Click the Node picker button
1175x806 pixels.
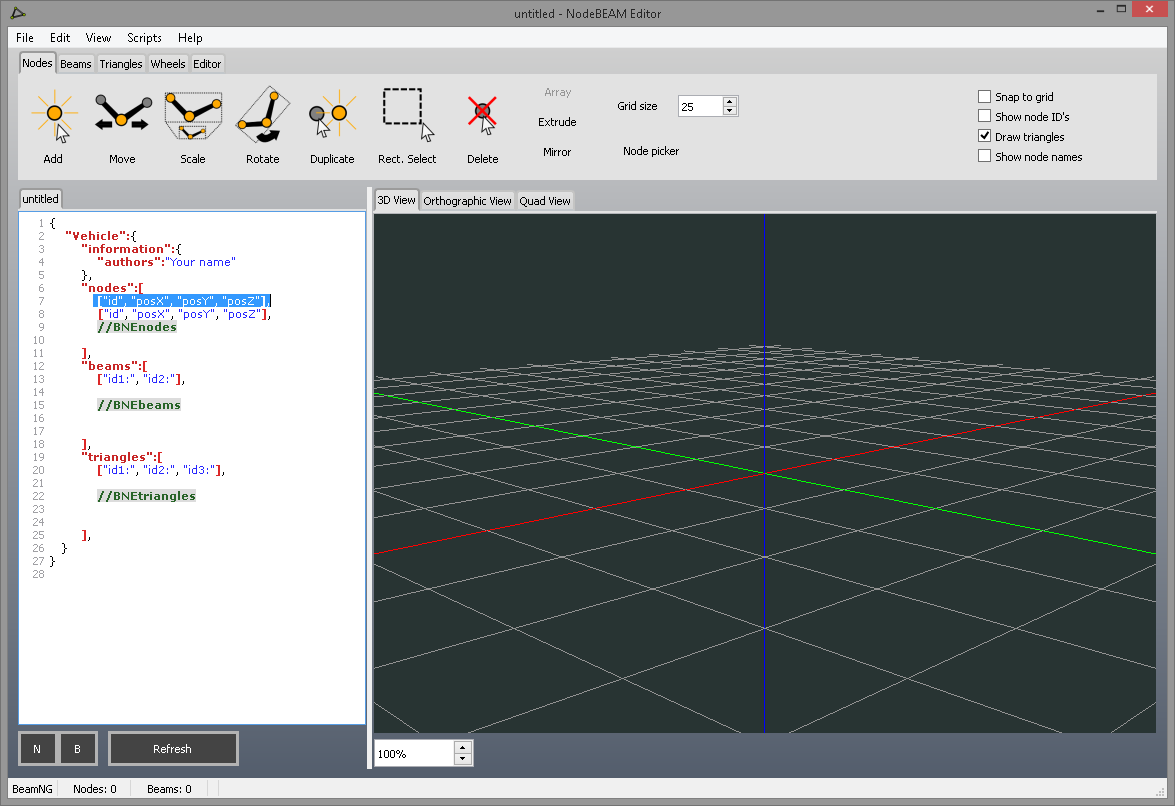(x=650, y=151)
